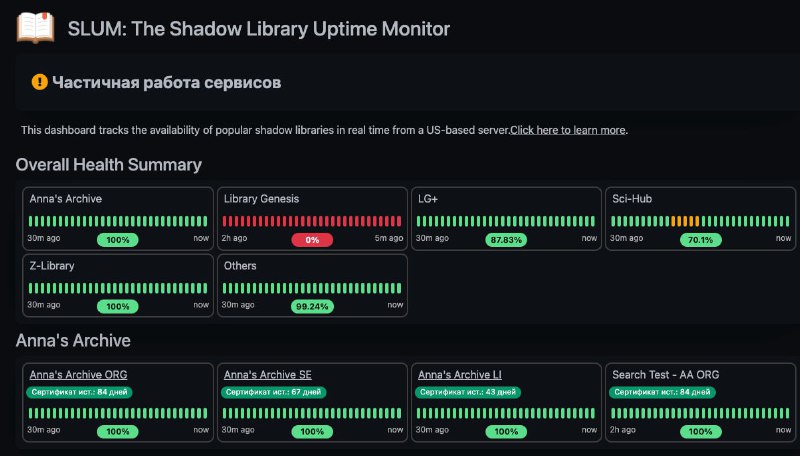Click the Library Genesis card title

[x=261, y=199]
